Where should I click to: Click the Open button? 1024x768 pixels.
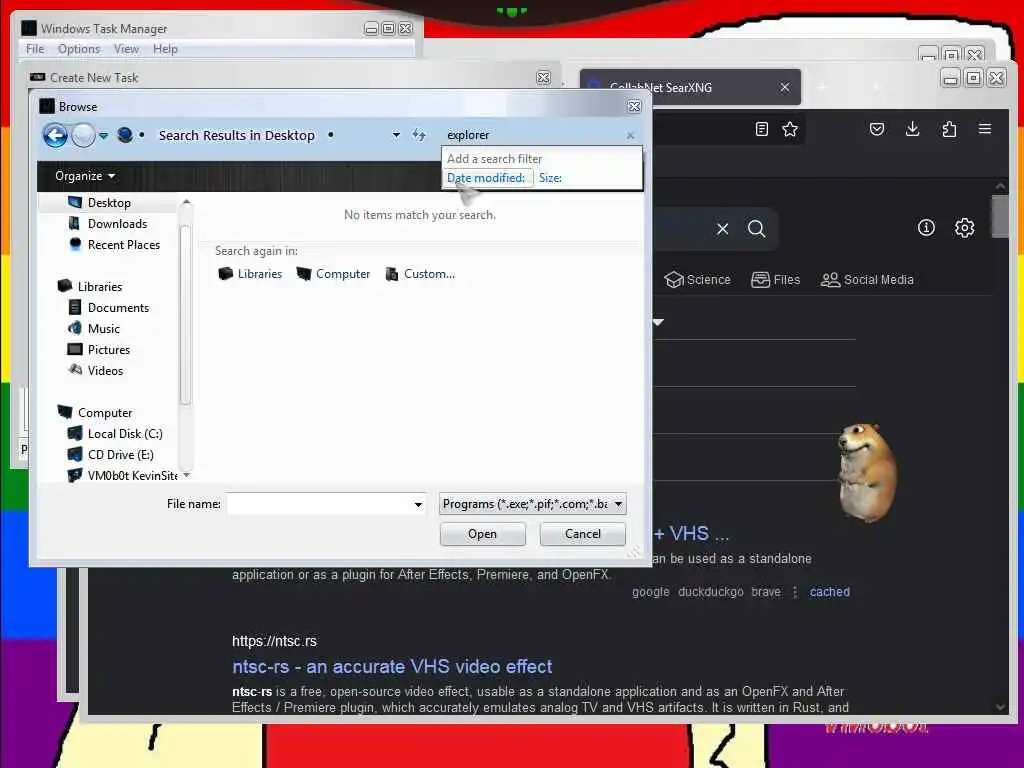[483, 534]
